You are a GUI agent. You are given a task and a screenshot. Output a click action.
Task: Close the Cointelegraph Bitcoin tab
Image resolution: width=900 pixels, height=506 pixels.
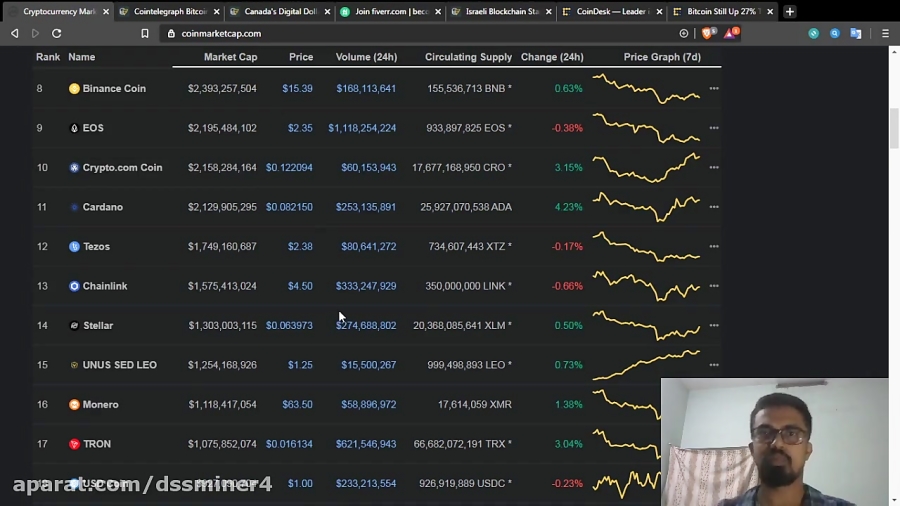(x=216, y=11)
